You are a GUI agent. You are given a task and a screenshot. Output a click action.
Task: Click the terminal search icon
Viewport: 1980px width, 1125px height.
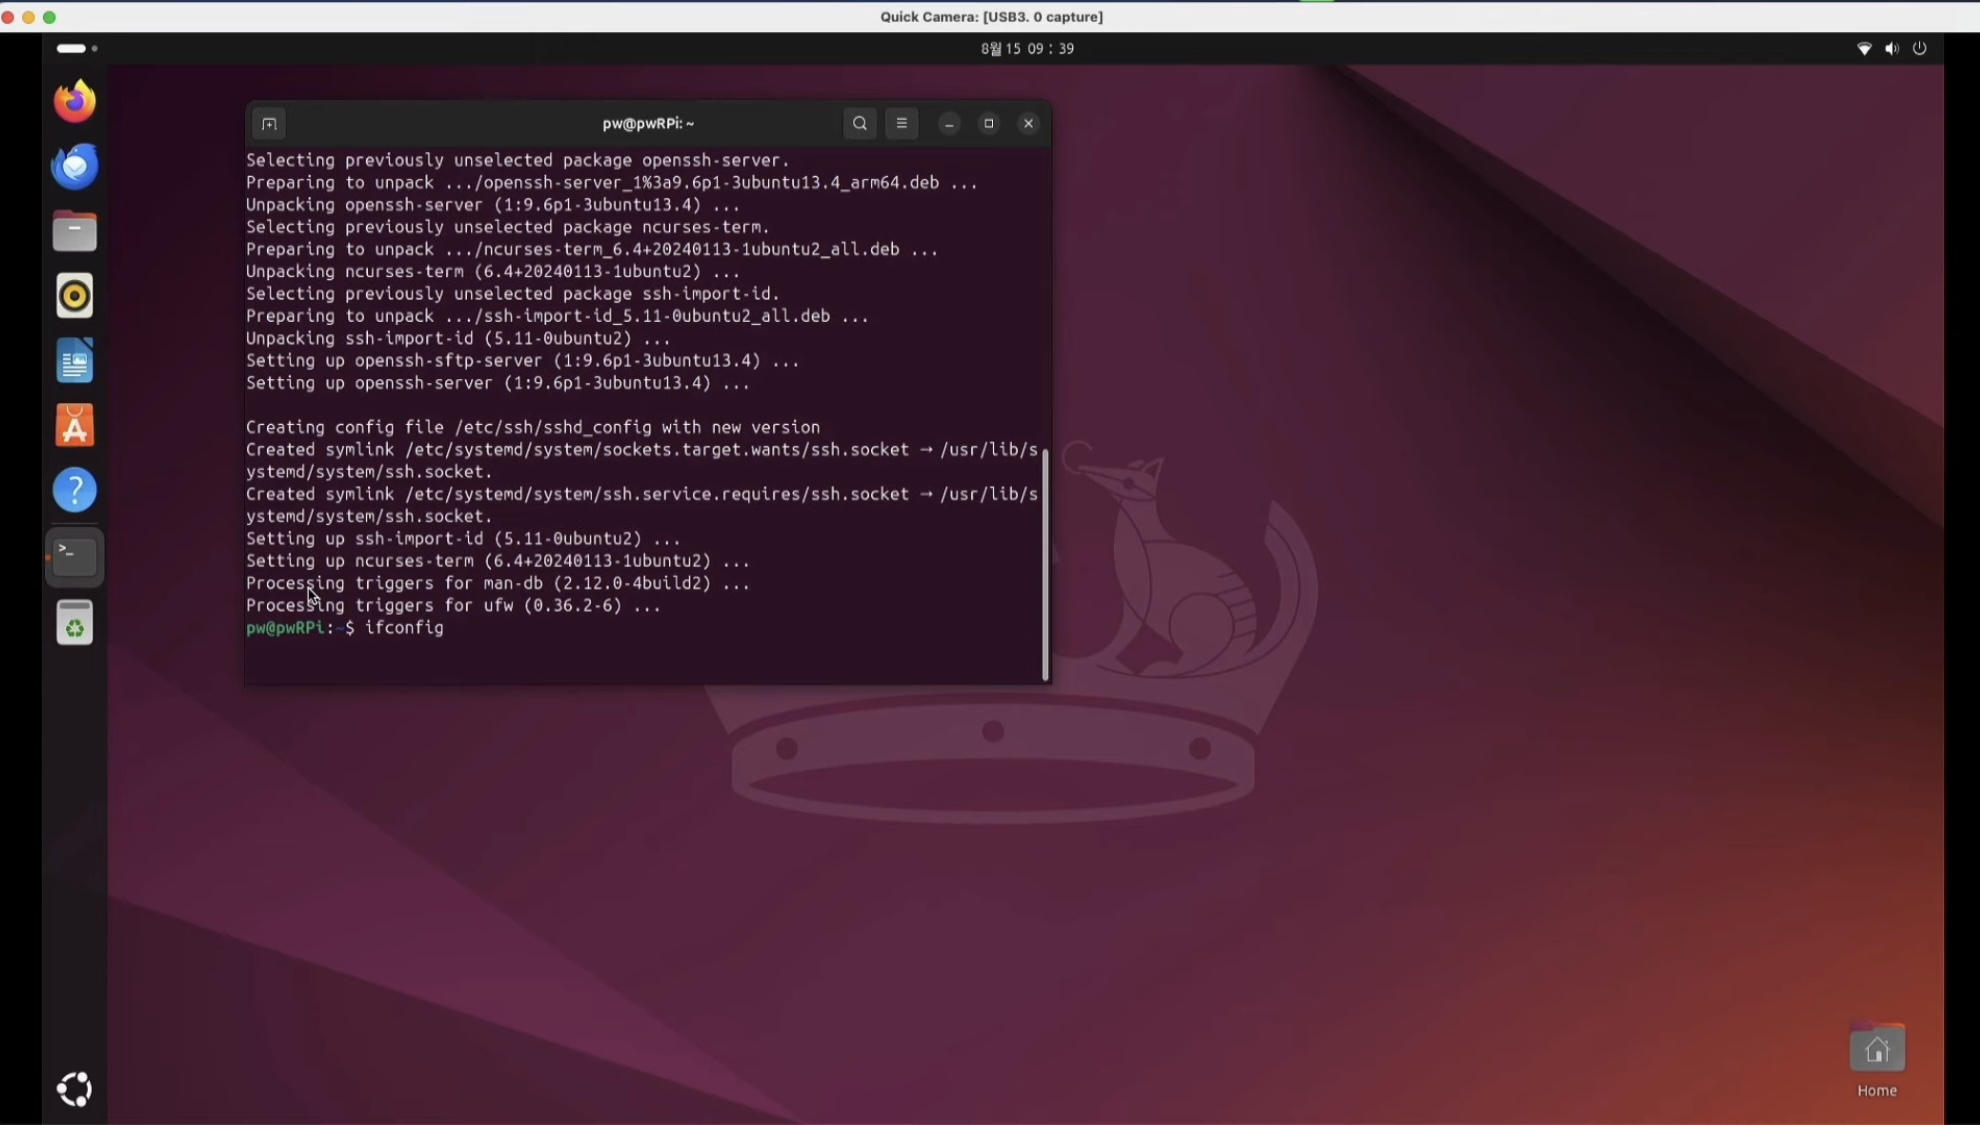click(860, 124)
